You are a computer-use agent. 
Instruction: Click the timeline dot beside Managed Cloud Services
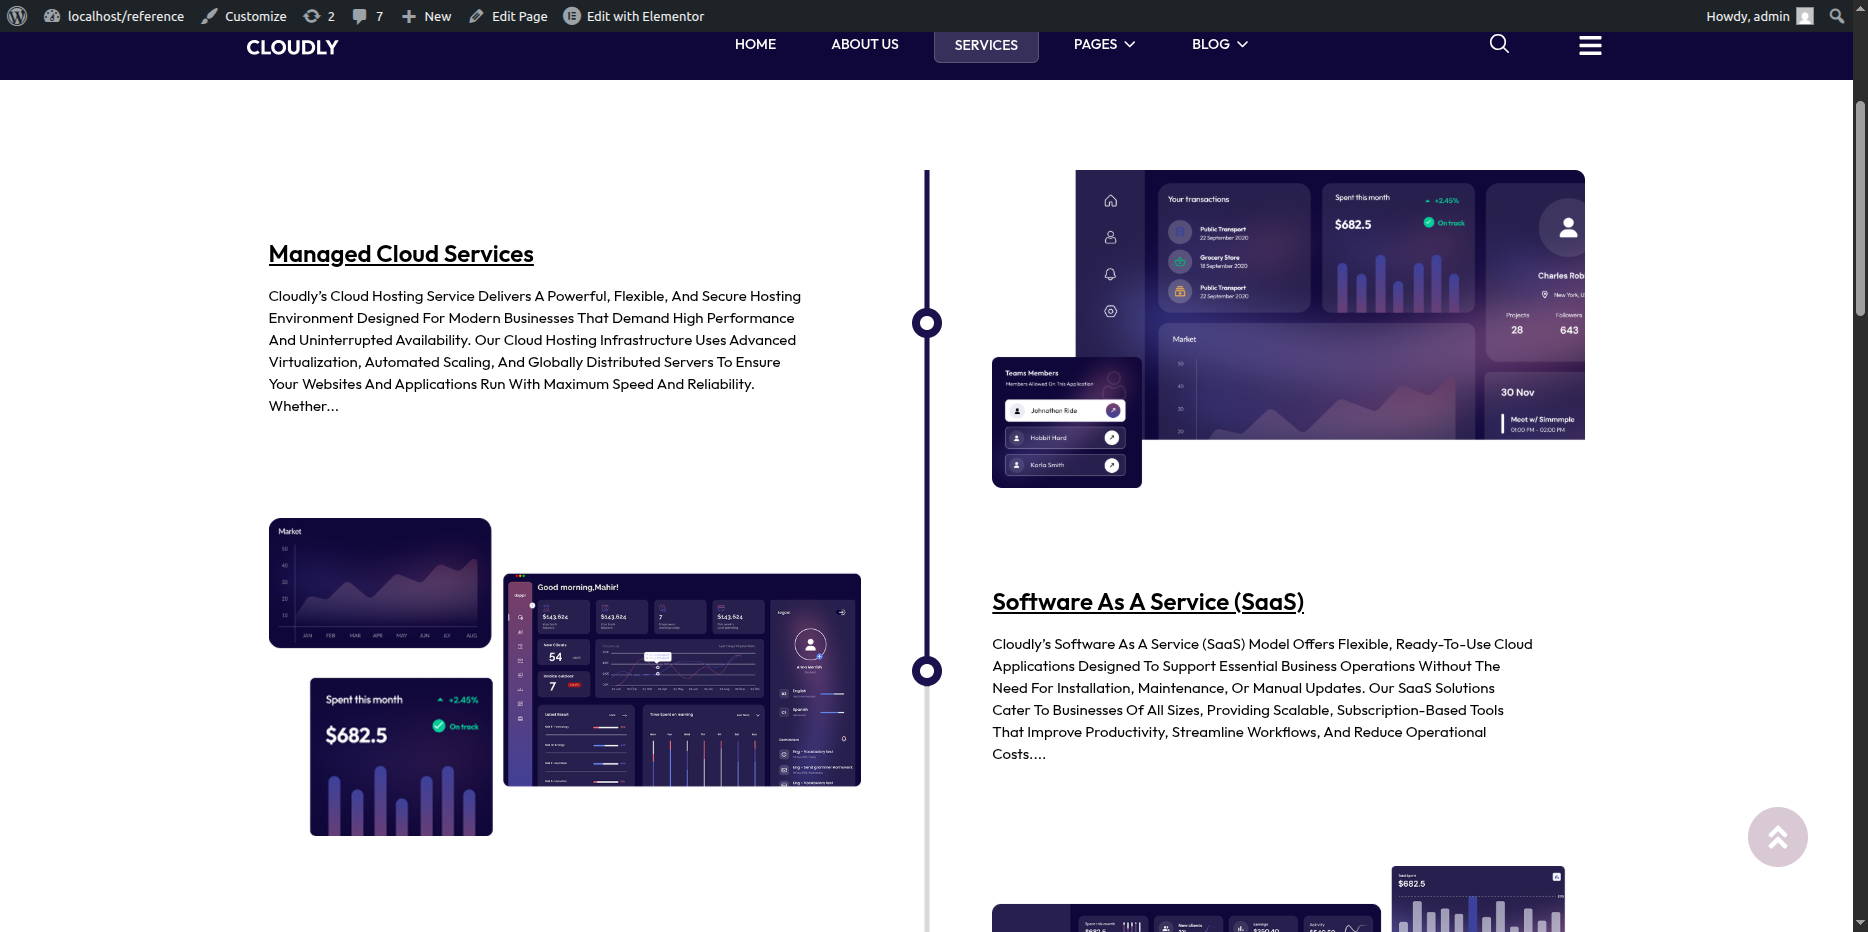point(927,323)
